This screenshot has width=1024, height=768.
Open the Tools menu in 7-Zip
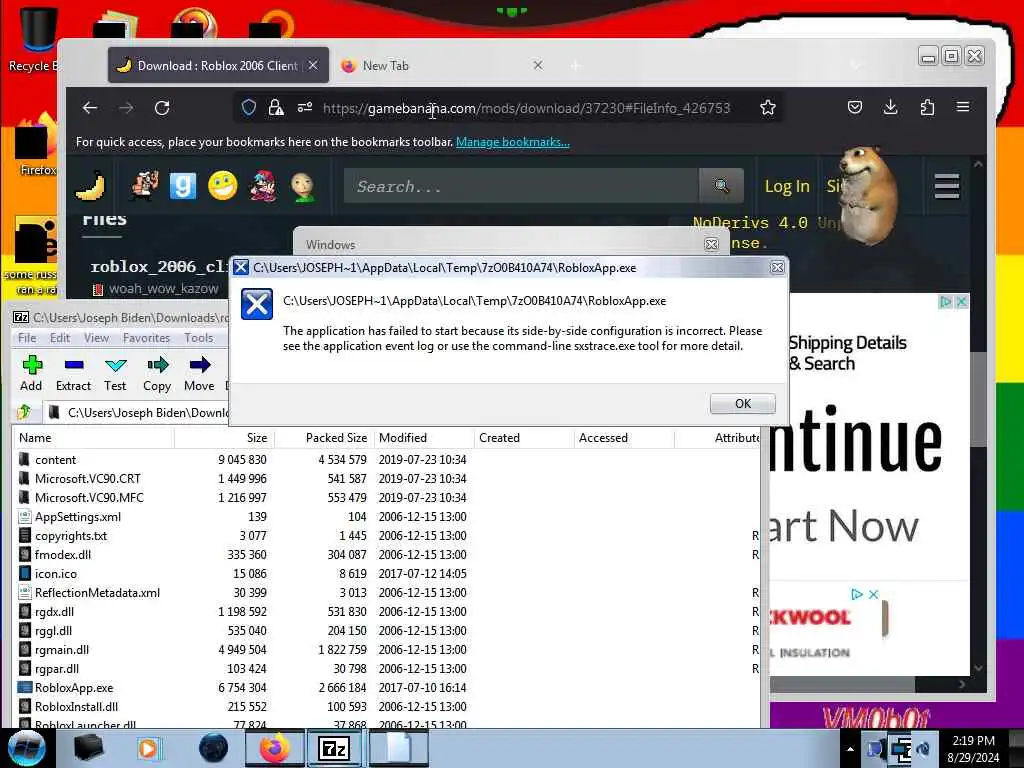pos(199,338)
